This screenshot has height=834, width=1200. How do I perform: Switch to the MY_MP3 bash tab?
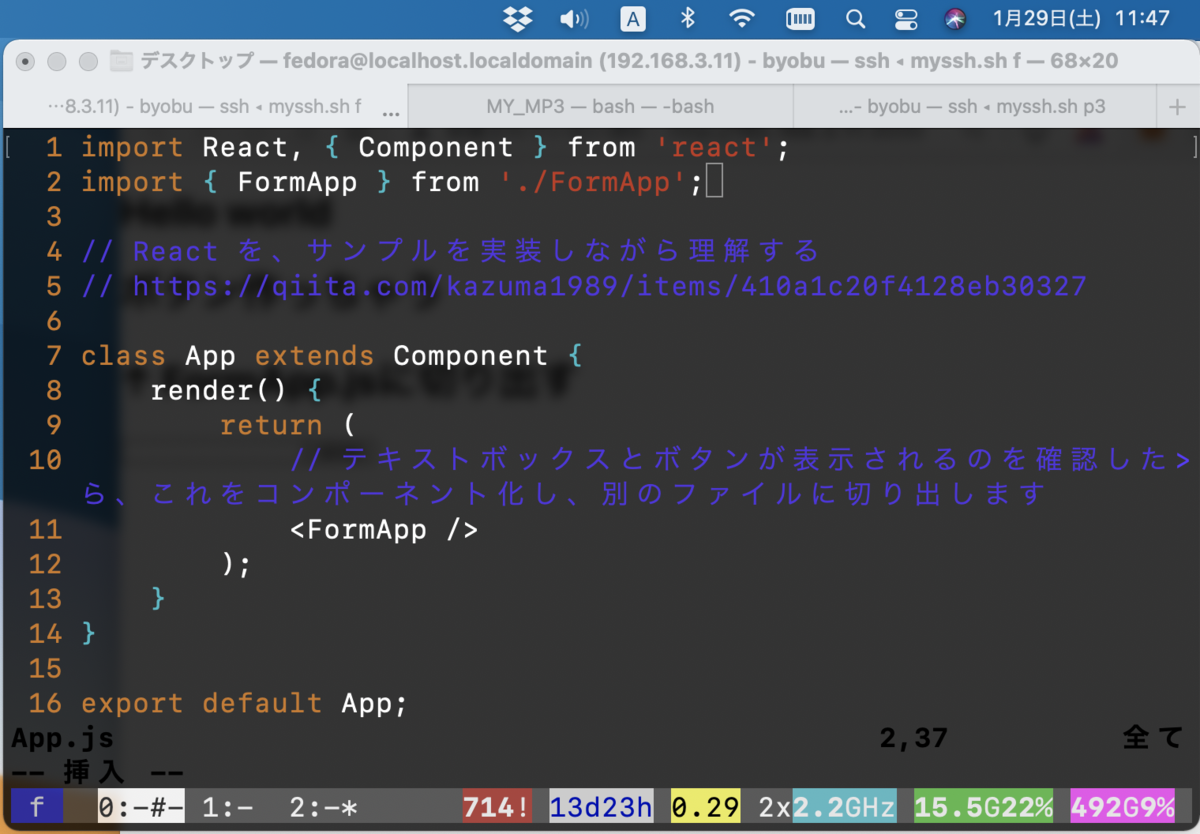[600, 106]
